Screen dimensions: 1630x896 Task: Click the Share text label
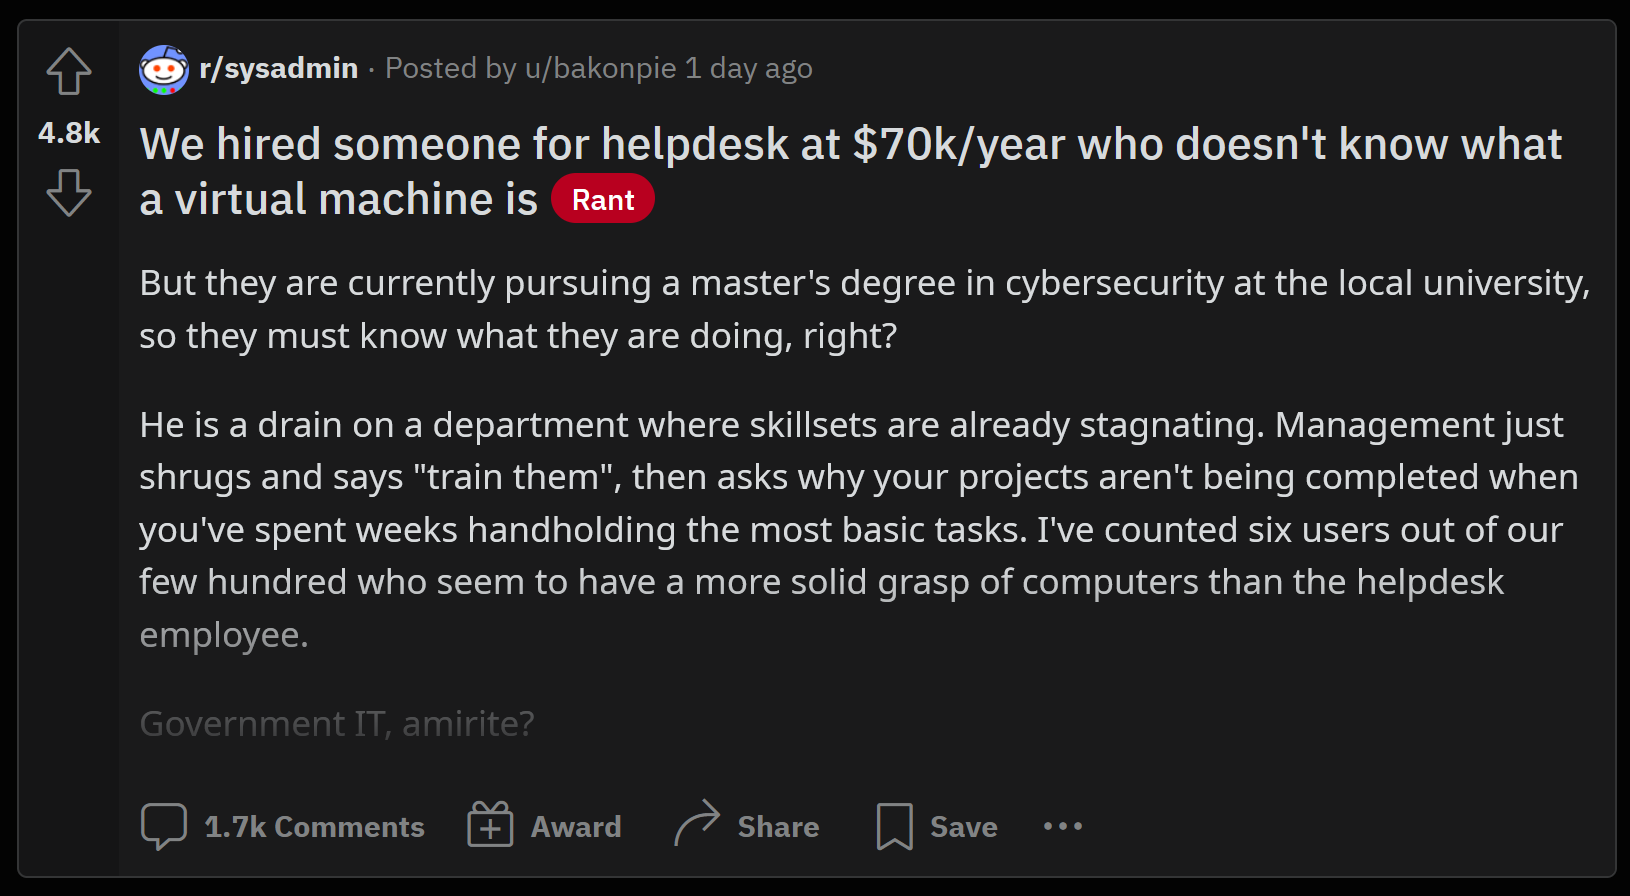click(x=778, y=827)
